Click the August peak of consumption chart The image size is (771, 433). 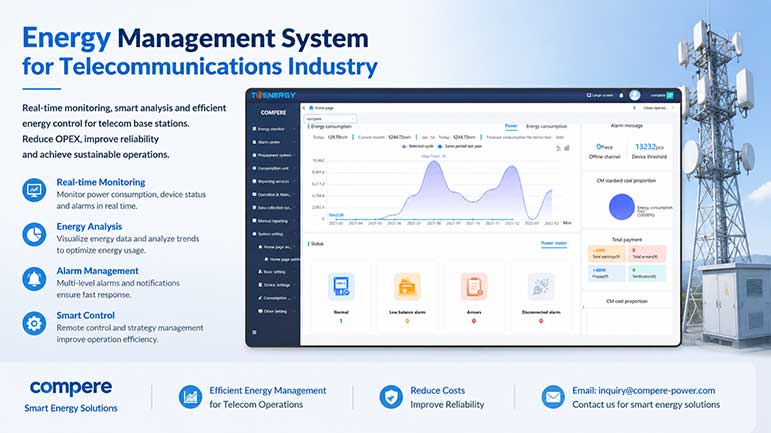click(434, 162)
